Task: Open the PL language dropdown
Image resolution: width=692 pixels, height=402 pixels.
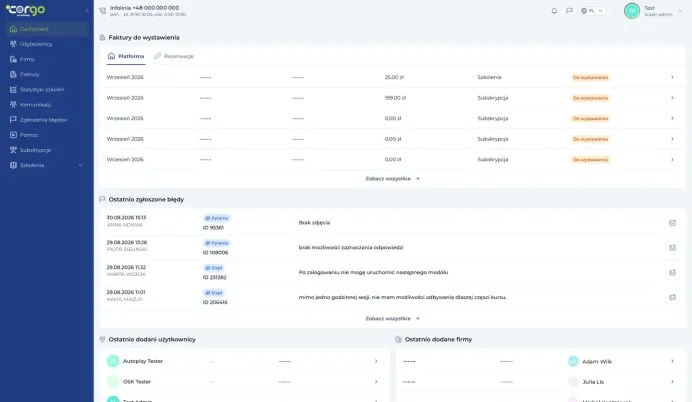Action: pos(592,11)
